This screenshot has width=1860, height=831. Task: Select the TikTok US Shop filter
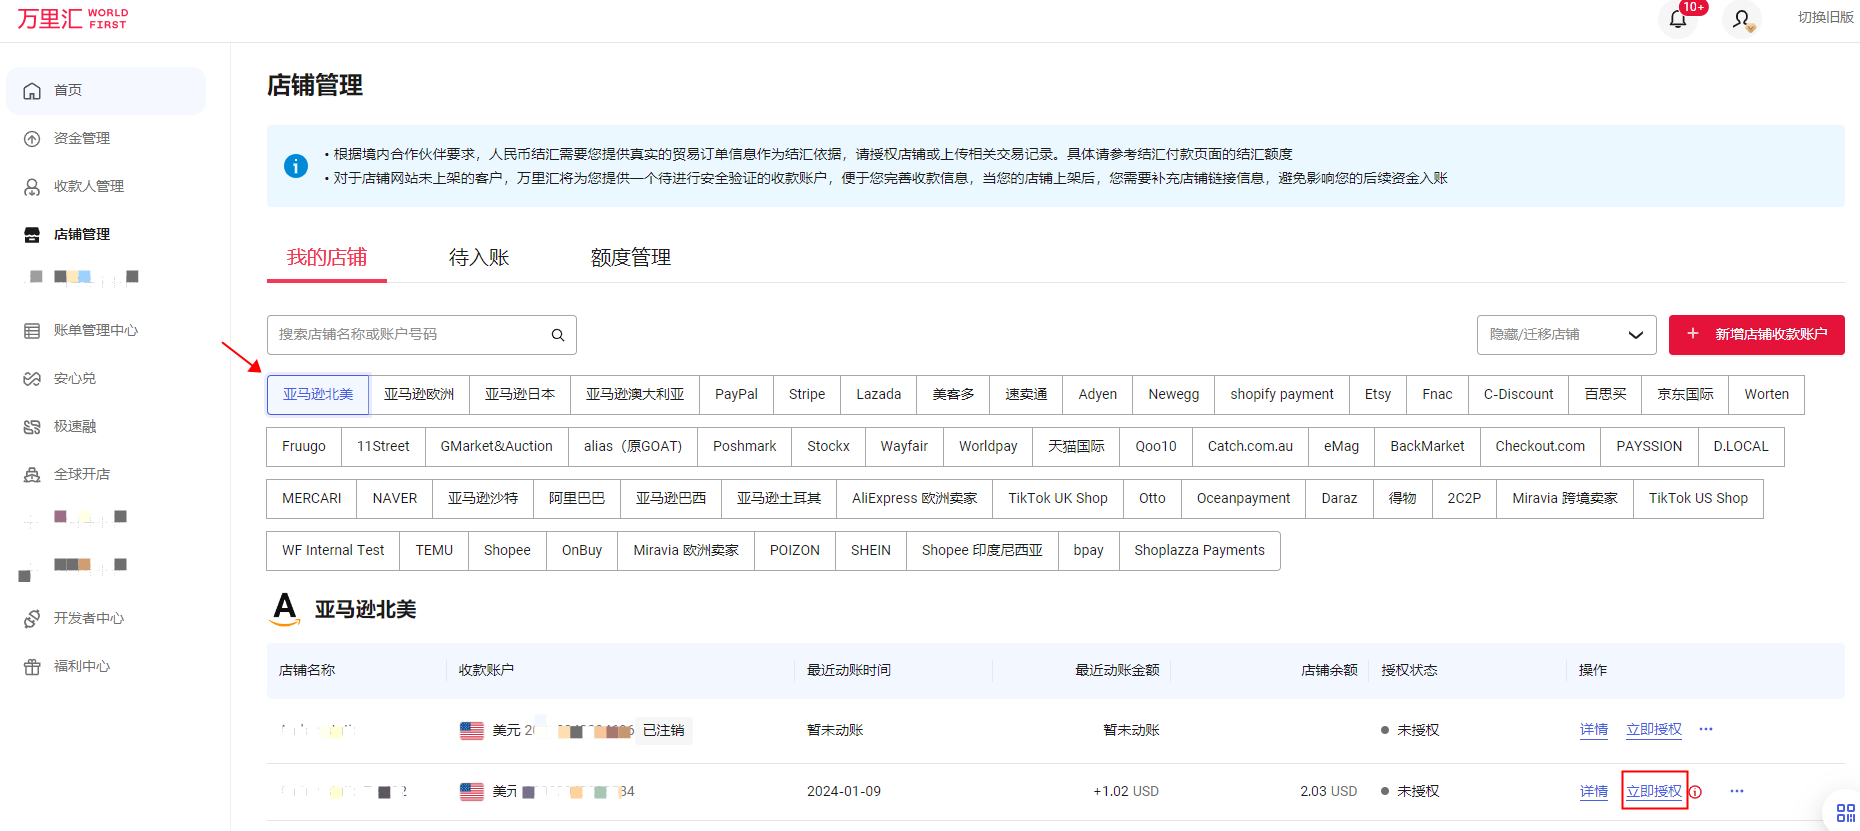tap(1697, 499)
